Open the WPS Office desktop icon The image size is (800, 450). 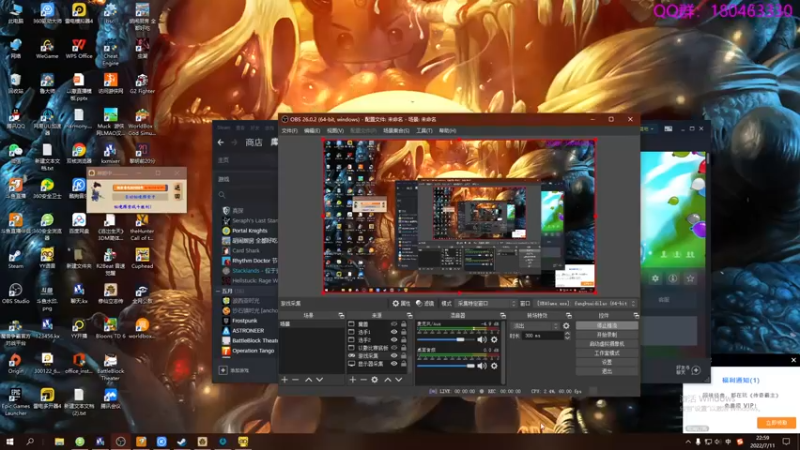click(79, 49)
